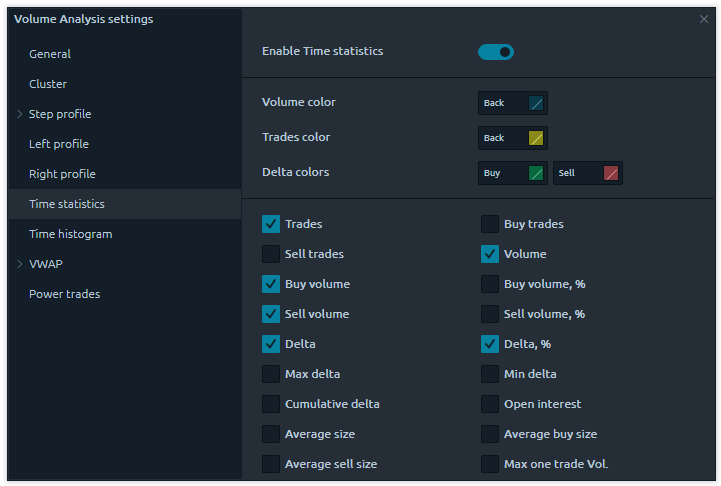This screenshot has width=721, height=486.
Task: Expand the VWAP section arrow
Action: (20, 264)
